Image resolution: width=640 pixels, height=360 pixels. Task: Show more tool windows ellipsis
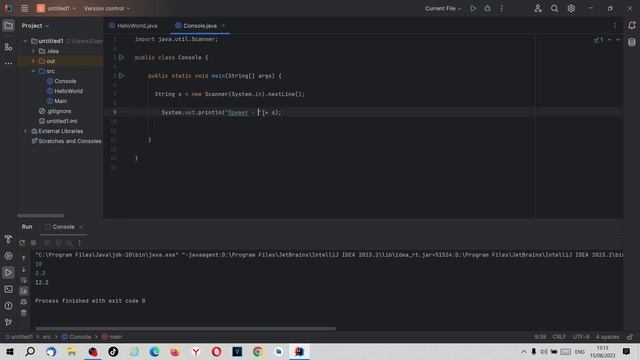pyautogui.click(x=8, y=63)
